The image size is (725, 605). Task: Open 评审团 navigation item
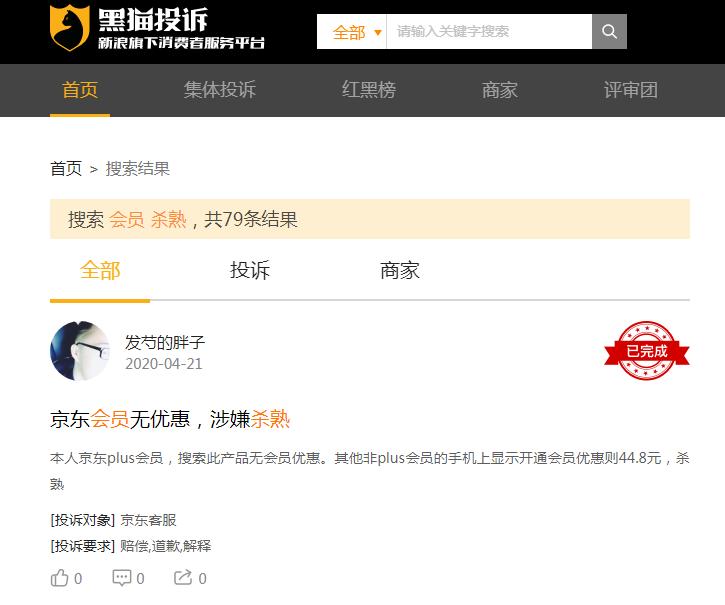tap(631, 90)
